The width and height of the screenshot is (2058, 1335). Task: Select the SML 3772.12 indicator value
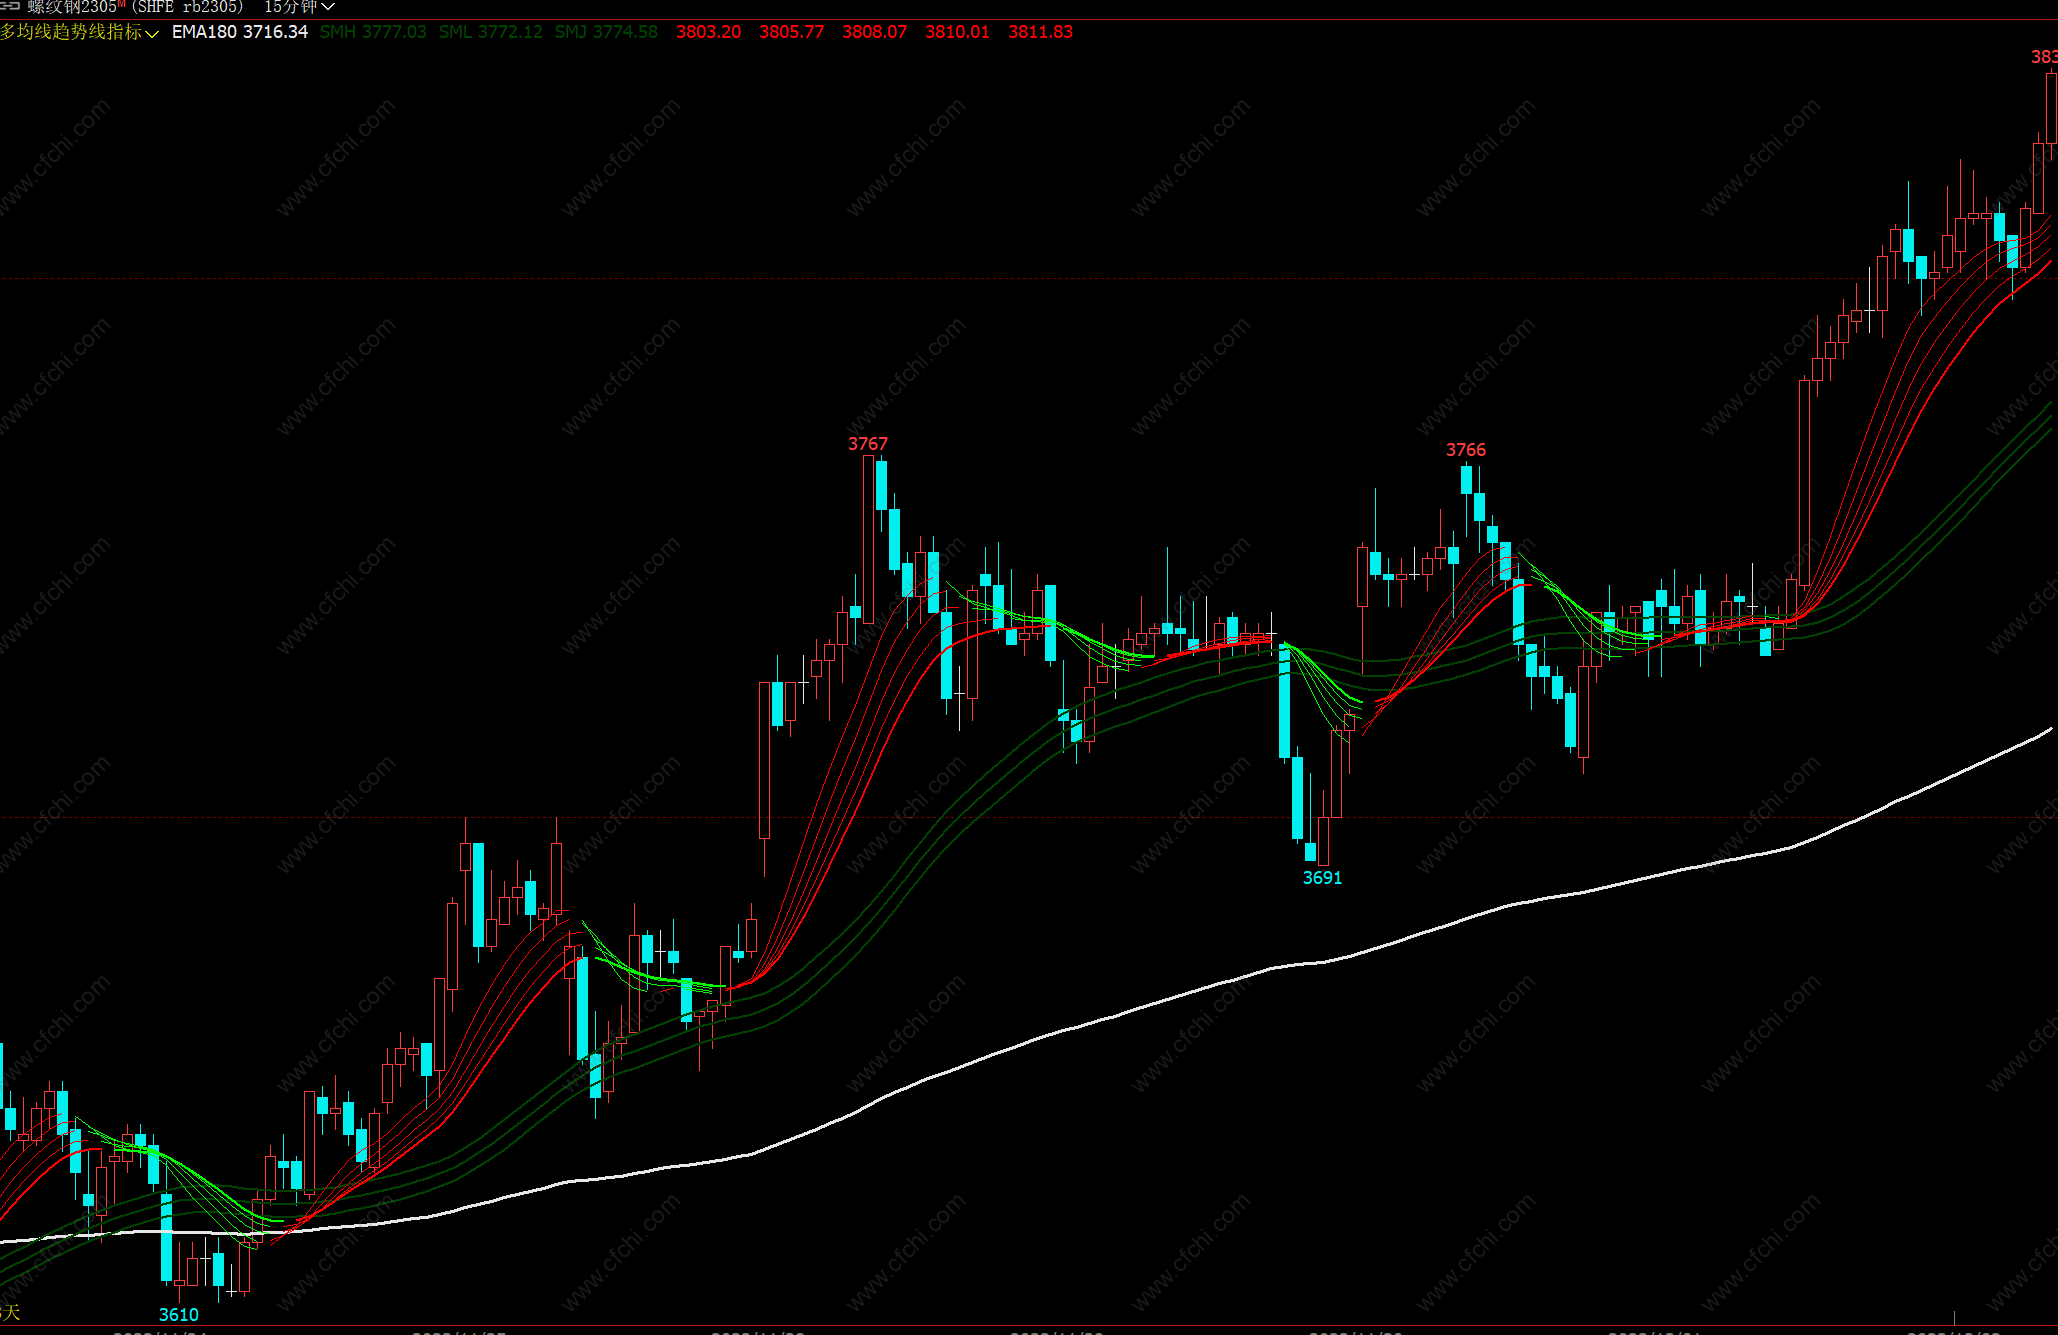(x=490, y=32)
